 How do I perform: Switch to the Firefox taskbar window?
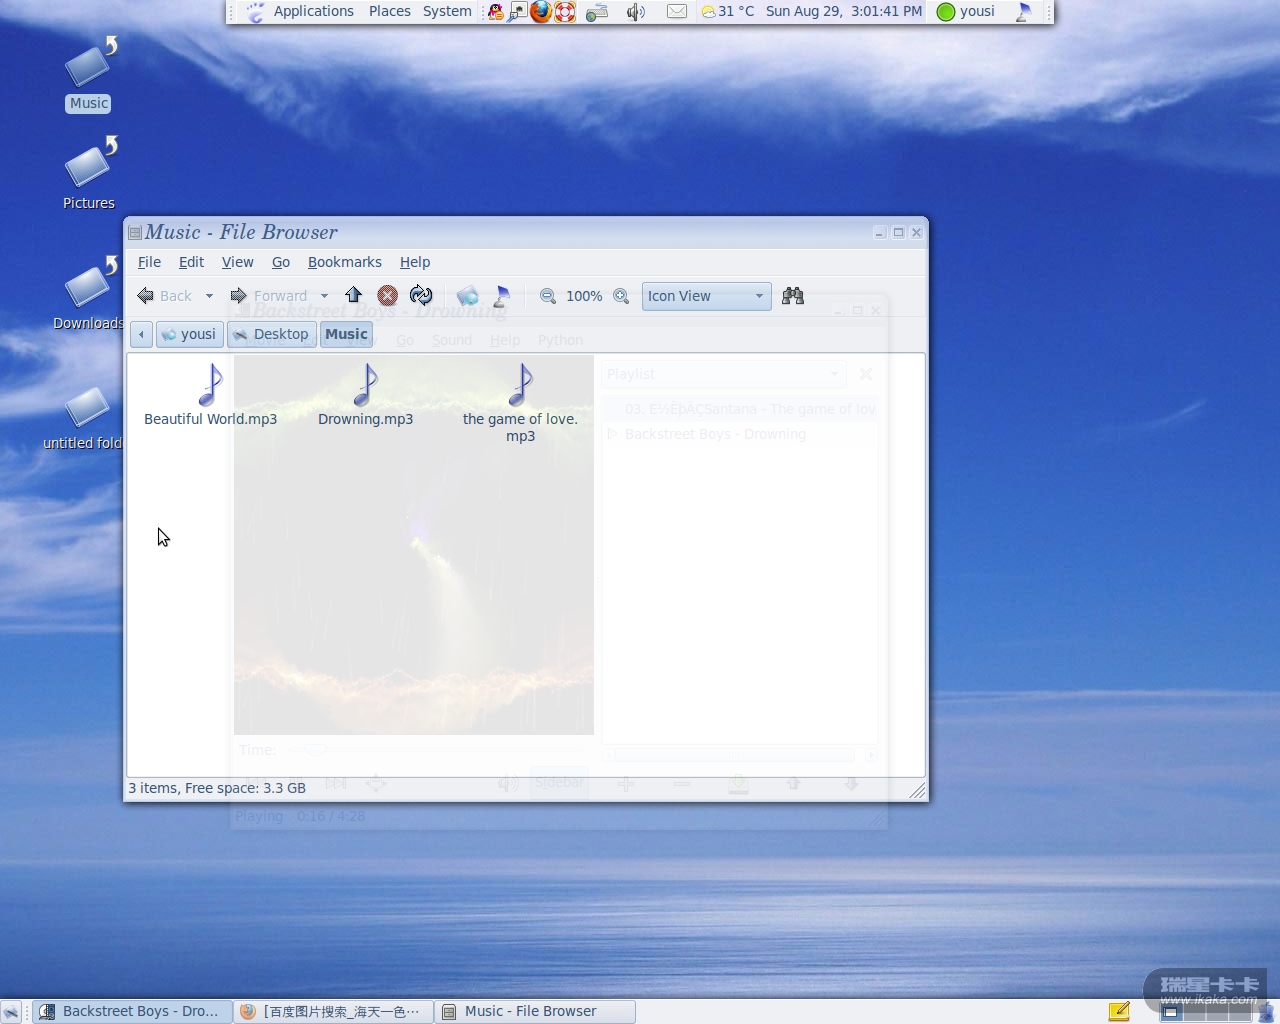pos(334,1012)
